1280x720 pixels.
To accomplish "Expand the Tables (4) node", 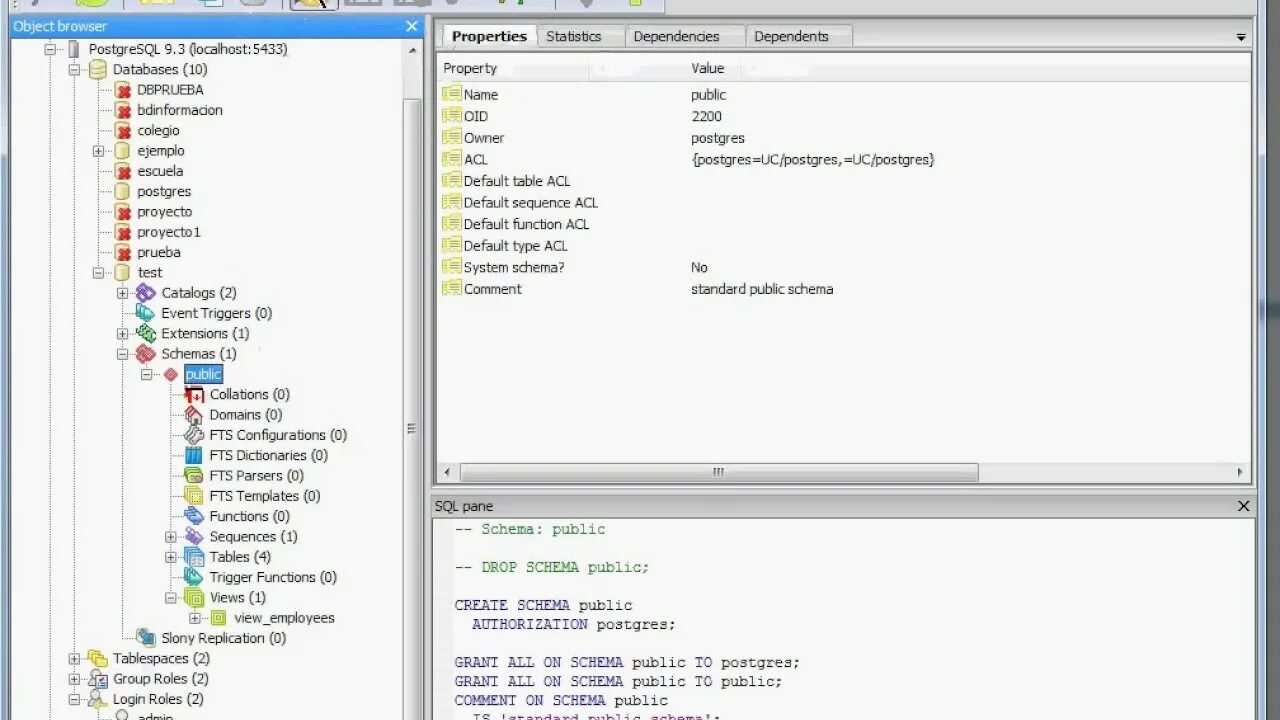I will pyautogui.click(x=171, y=557).
